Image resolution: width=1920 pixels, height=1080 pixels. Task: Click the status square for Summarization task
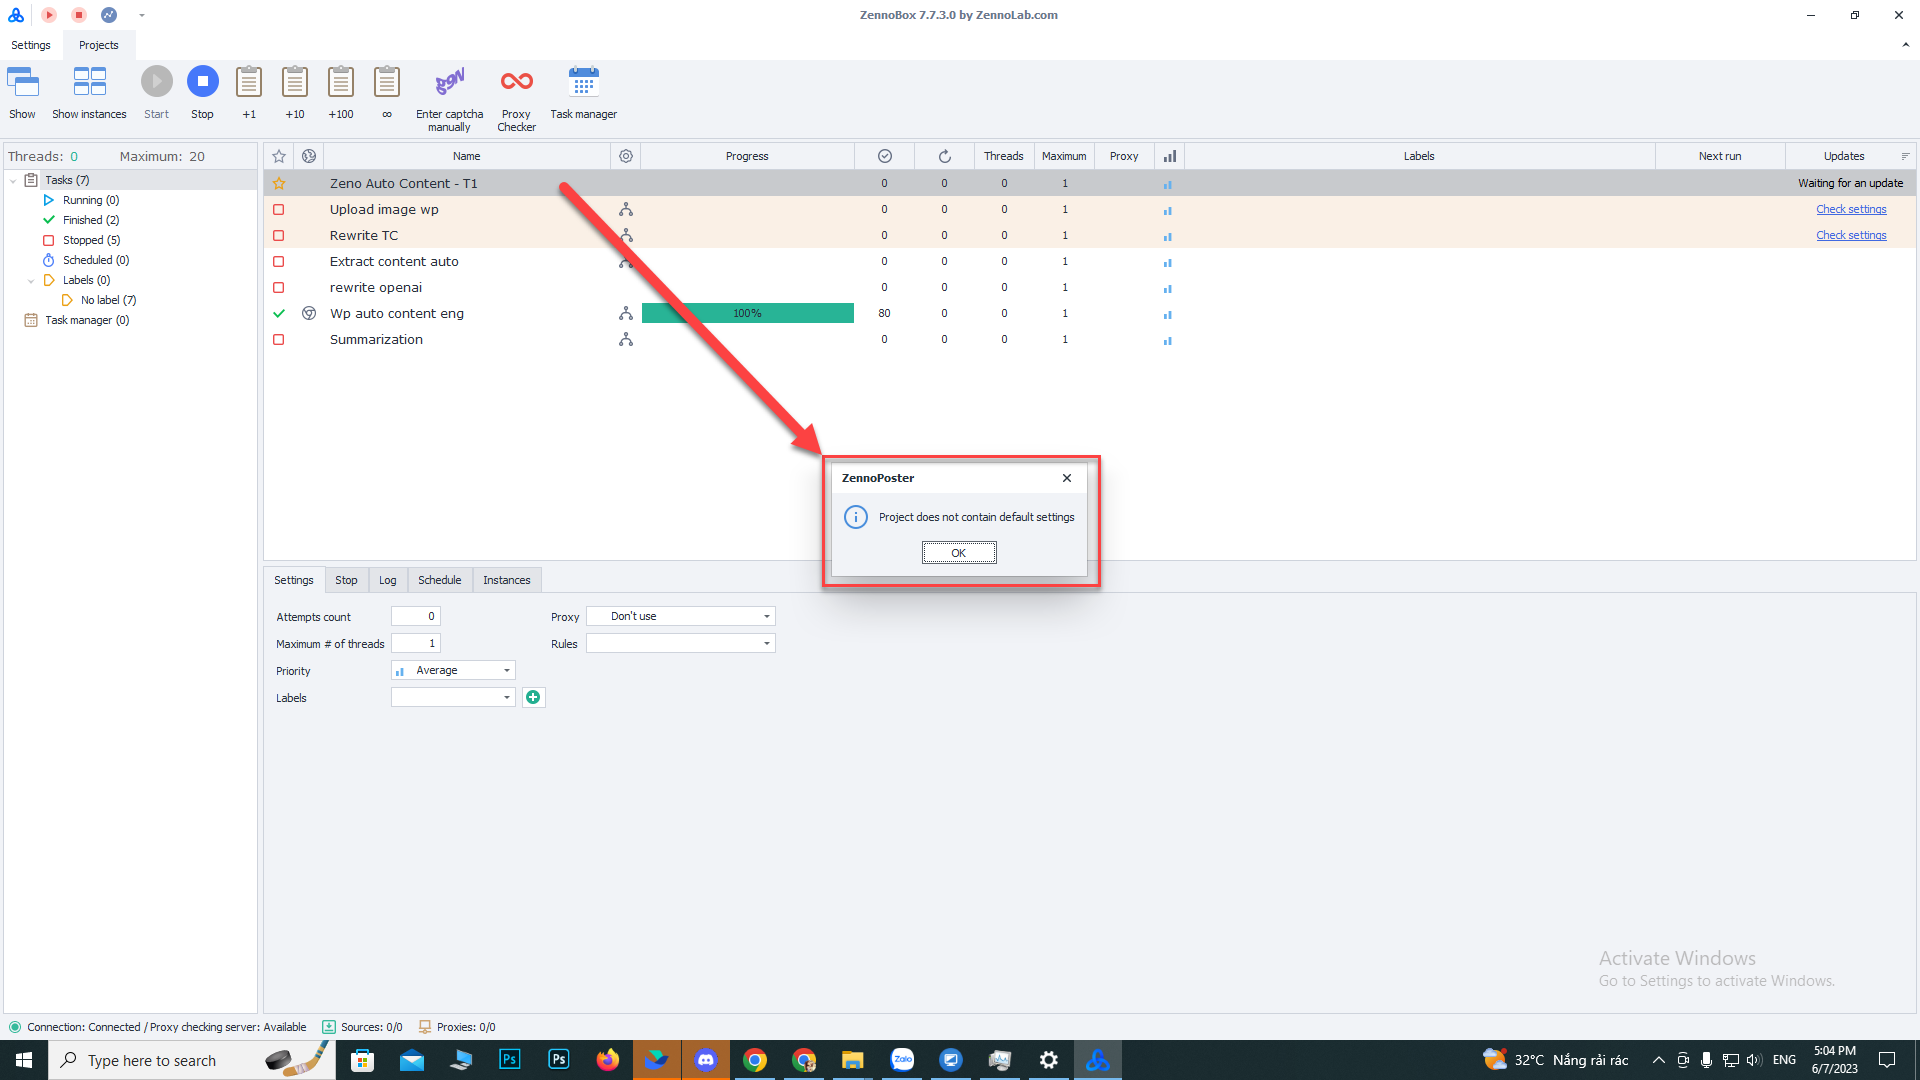pos(279,340)
